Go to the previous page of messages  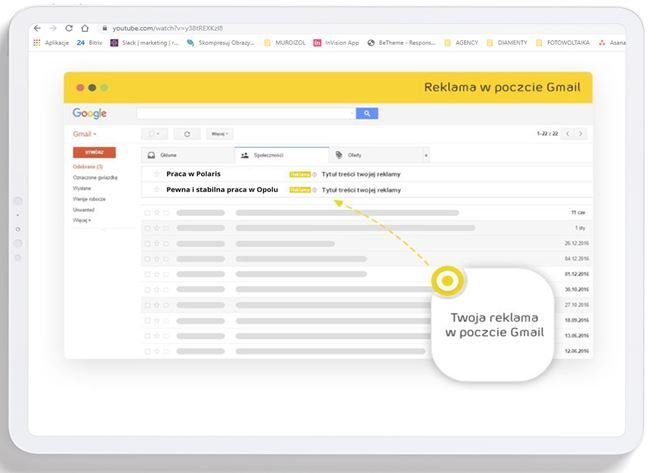pyautogui.click(x=568, y=134)
